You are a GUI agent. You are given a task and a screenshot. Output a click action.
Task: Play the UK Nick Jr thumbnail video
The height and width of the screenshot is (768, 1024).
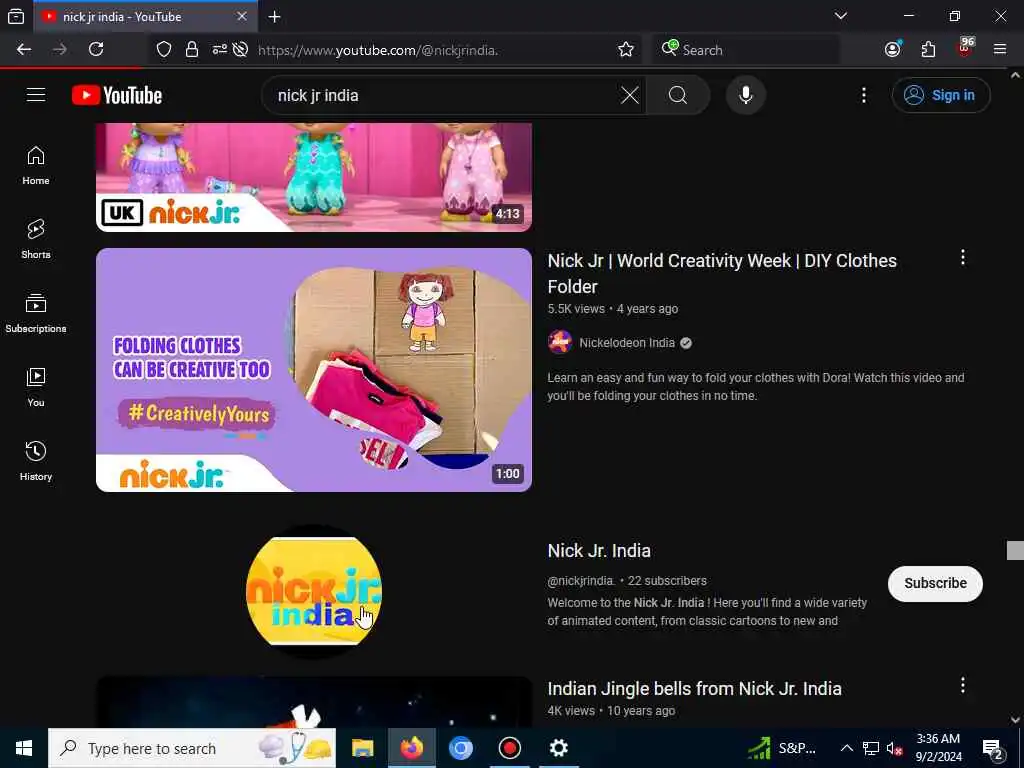click(313, 177)
